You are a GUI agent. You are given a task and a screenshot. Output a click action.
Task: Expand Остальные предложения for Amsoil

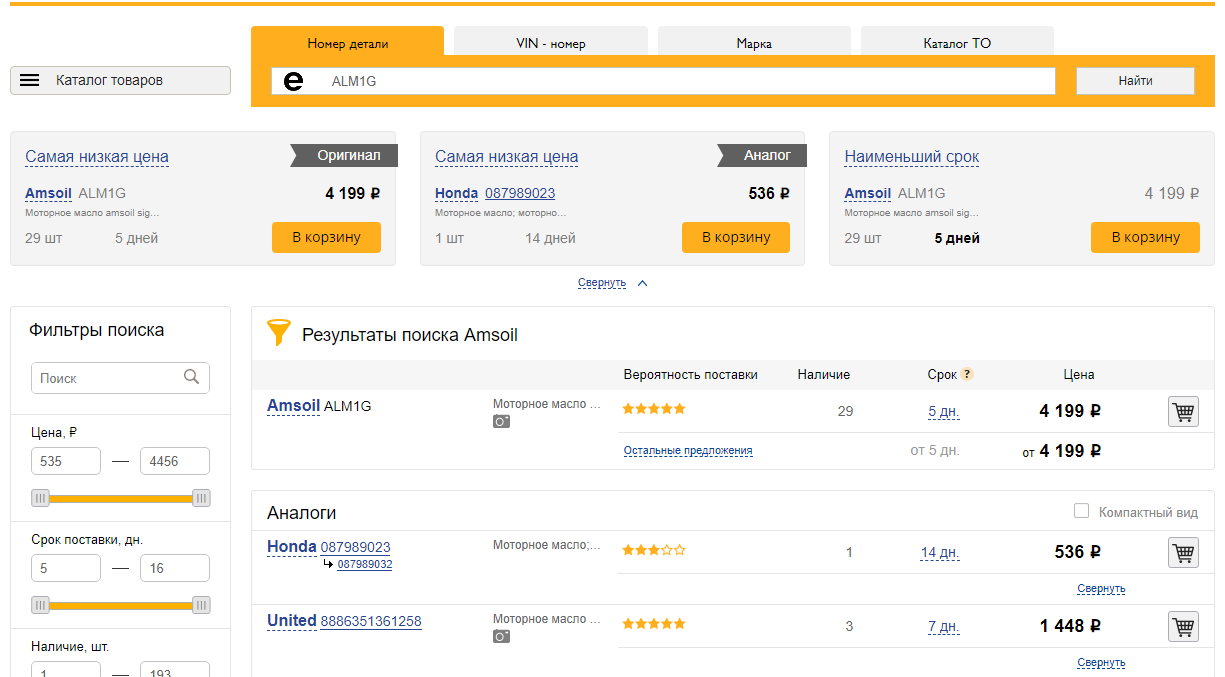click(688, 451)
